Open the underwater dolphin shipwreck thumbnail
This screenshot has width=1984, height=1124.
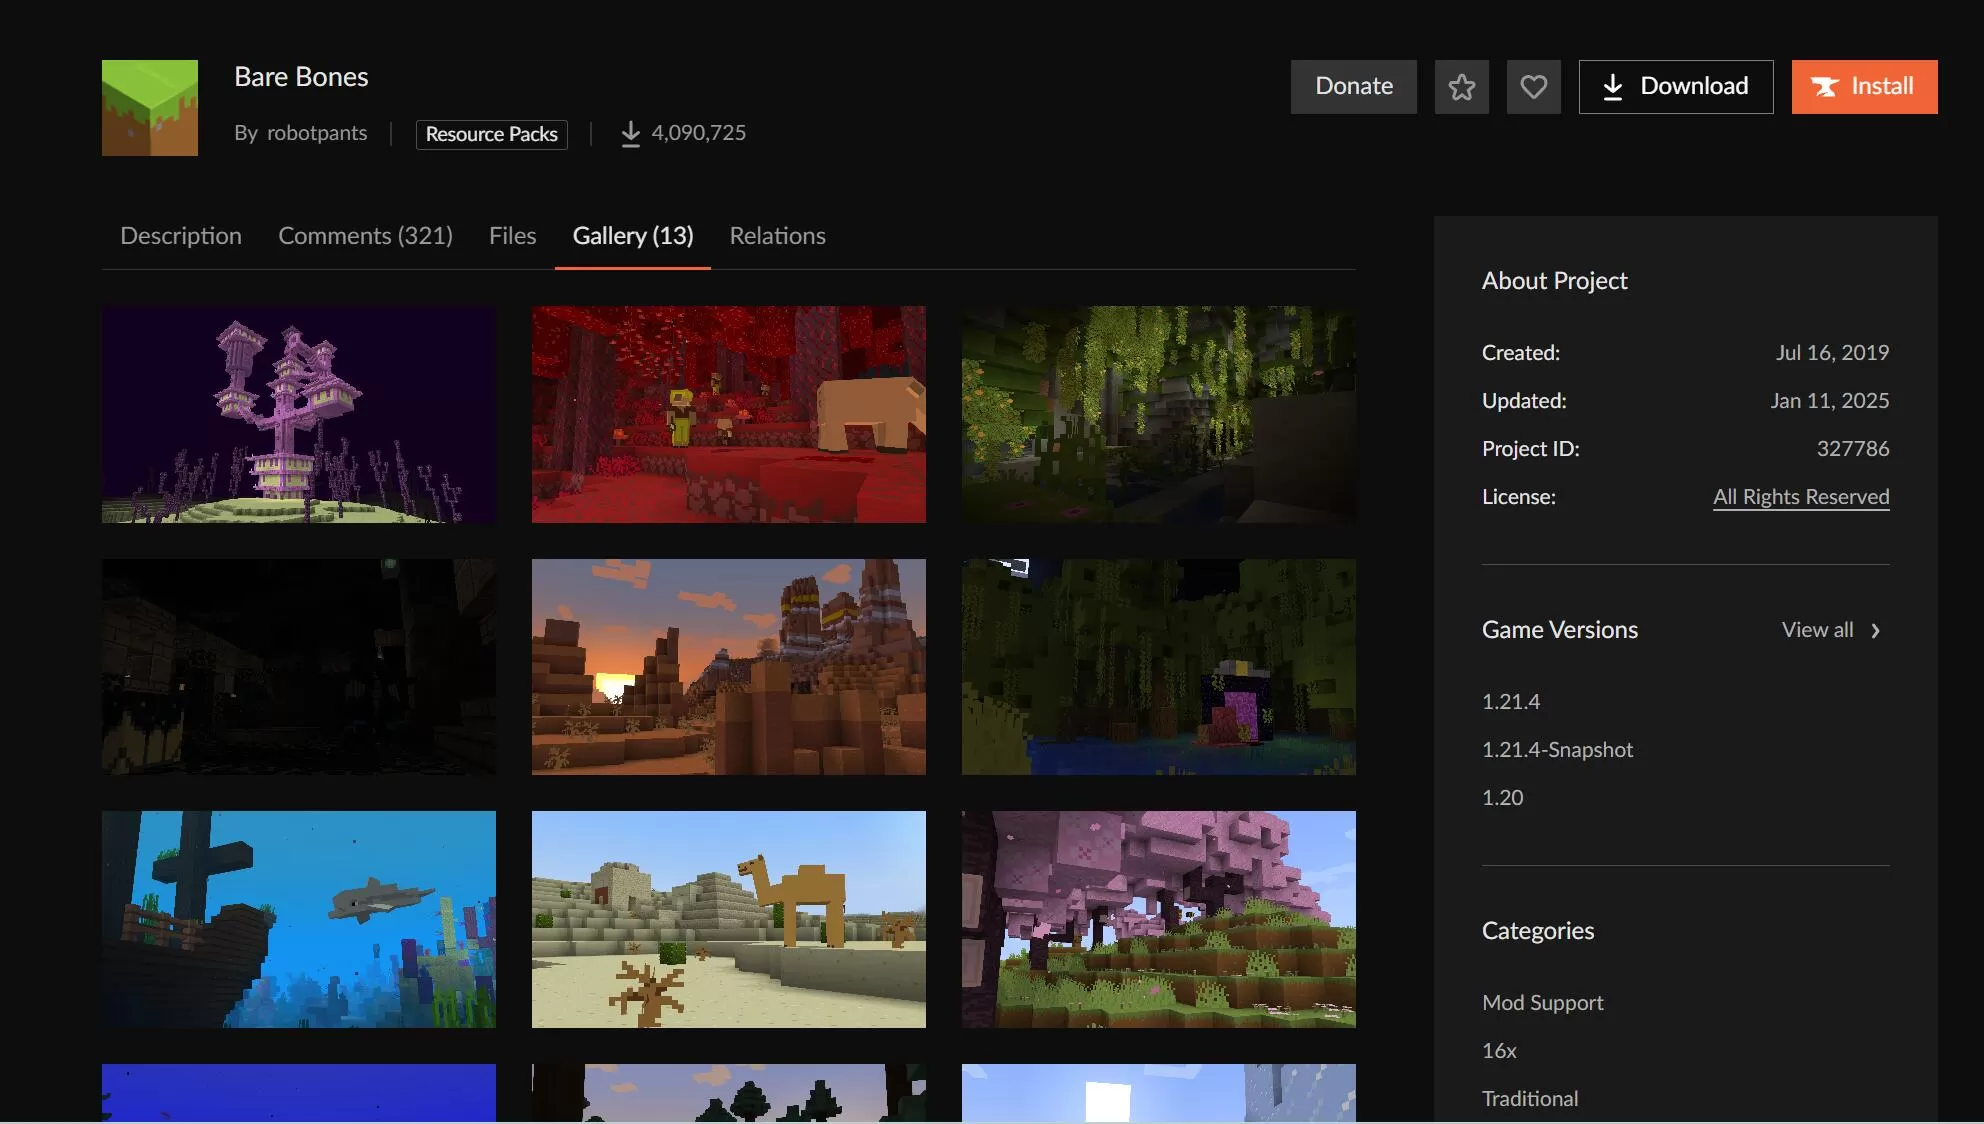click(x=299, y=919)
